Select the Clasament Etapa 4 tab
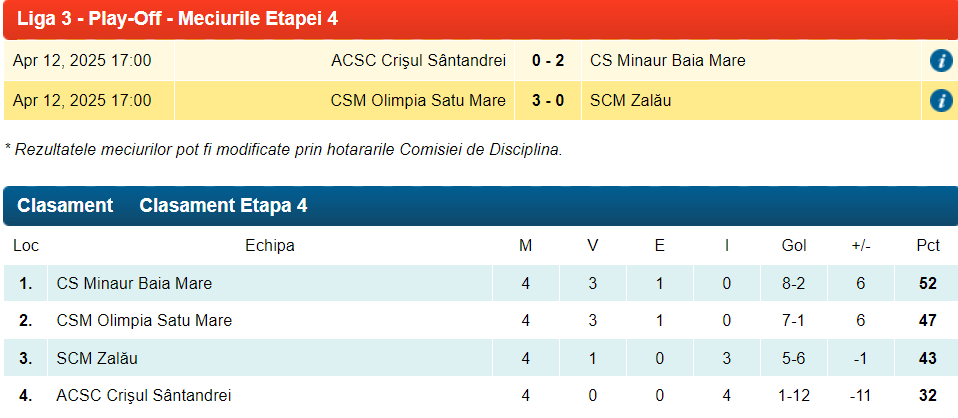Screen dimensions: 958x418 click(223, 206)
